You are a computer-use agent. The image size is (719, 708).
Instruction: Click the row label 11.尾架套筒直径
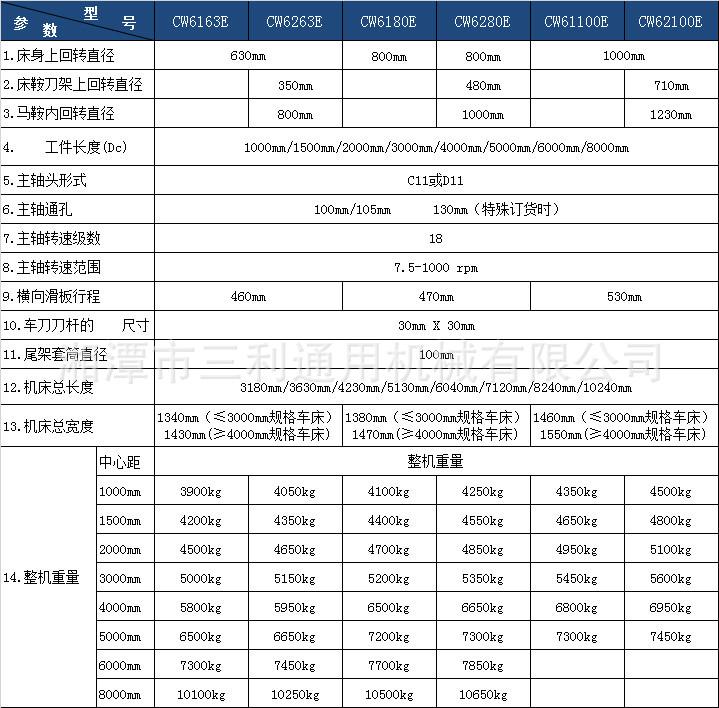(x=55, y=354)
